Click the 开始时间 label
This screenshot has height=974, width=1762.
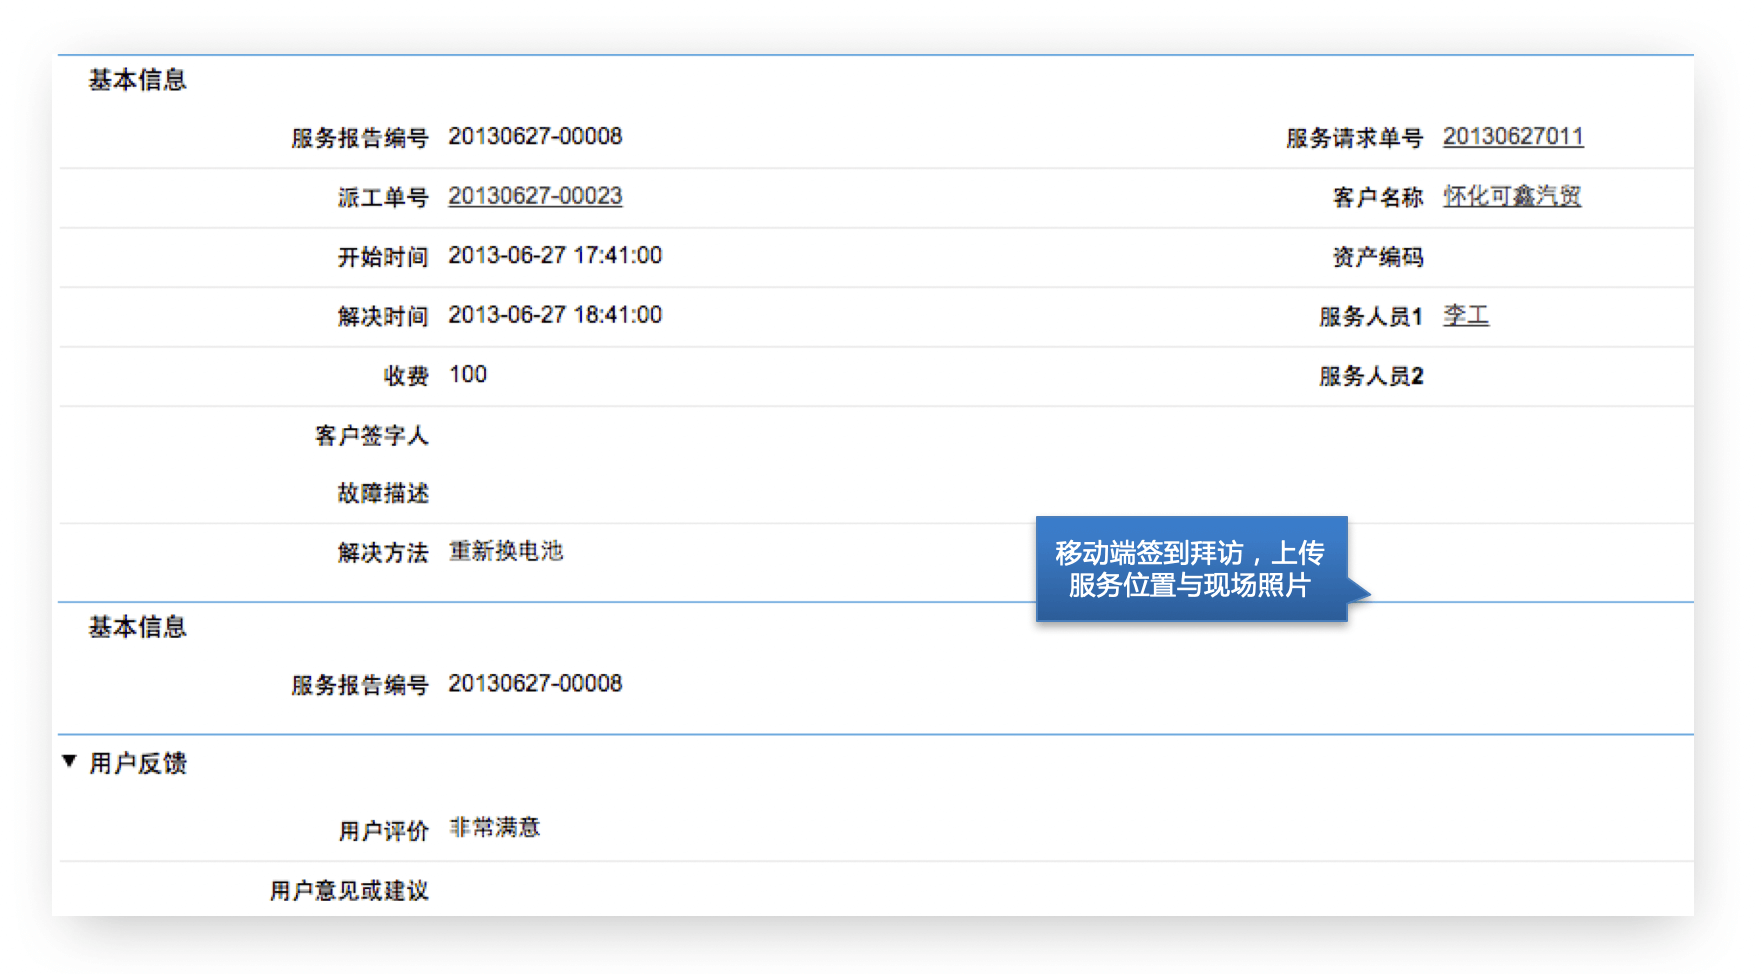tap(383, 258)
